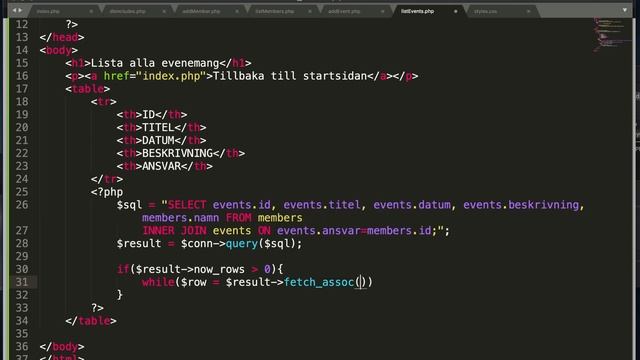Click the 'while' keyword on line 31
This screenshot has width=640, height=360.
pos(158,282)
